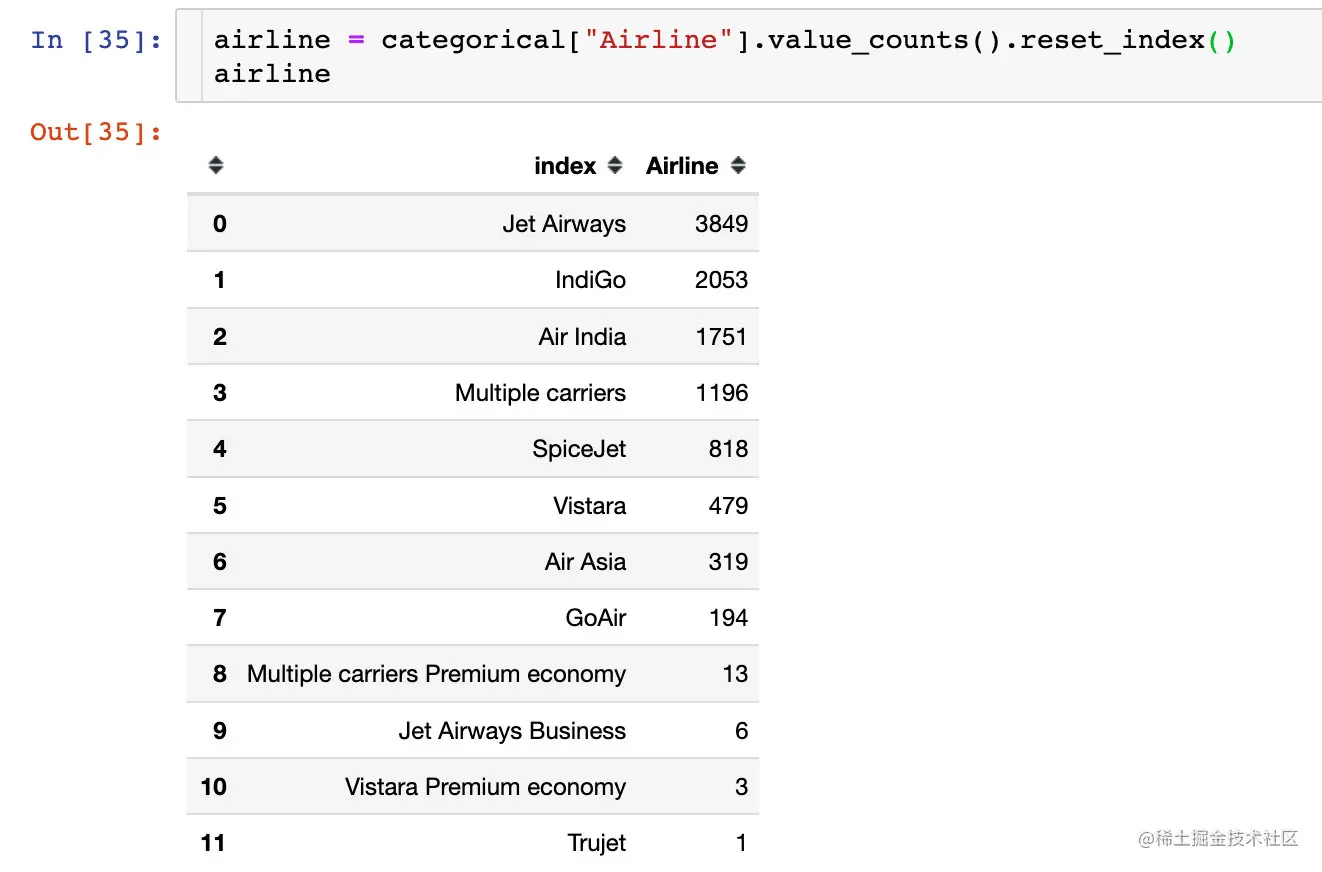This screenshot has width=1322, height=872.
Task: Click row index 7
Action: coord(220,618)
